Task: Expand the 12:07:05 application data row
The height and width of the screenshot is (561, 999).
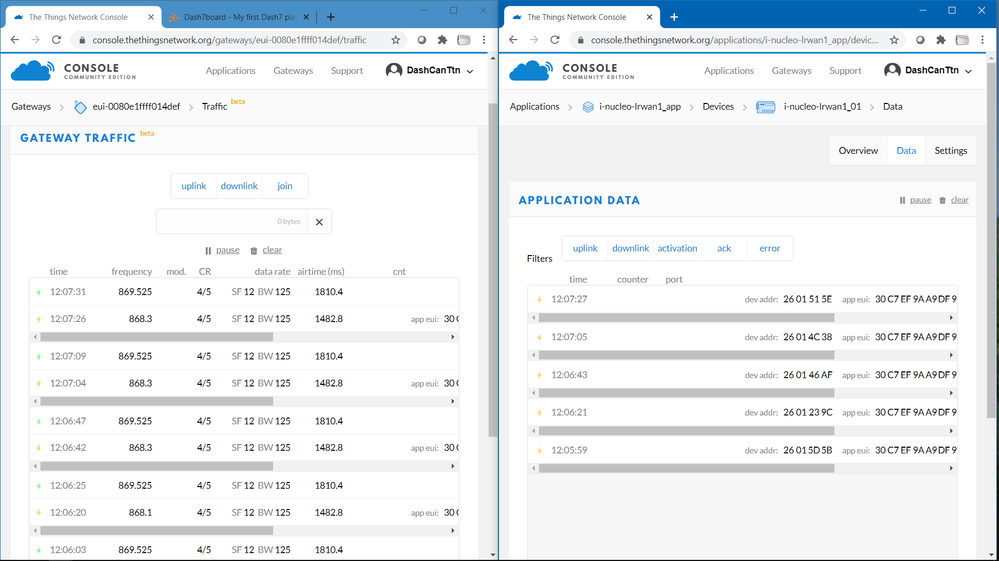Action: coord(742,337)
